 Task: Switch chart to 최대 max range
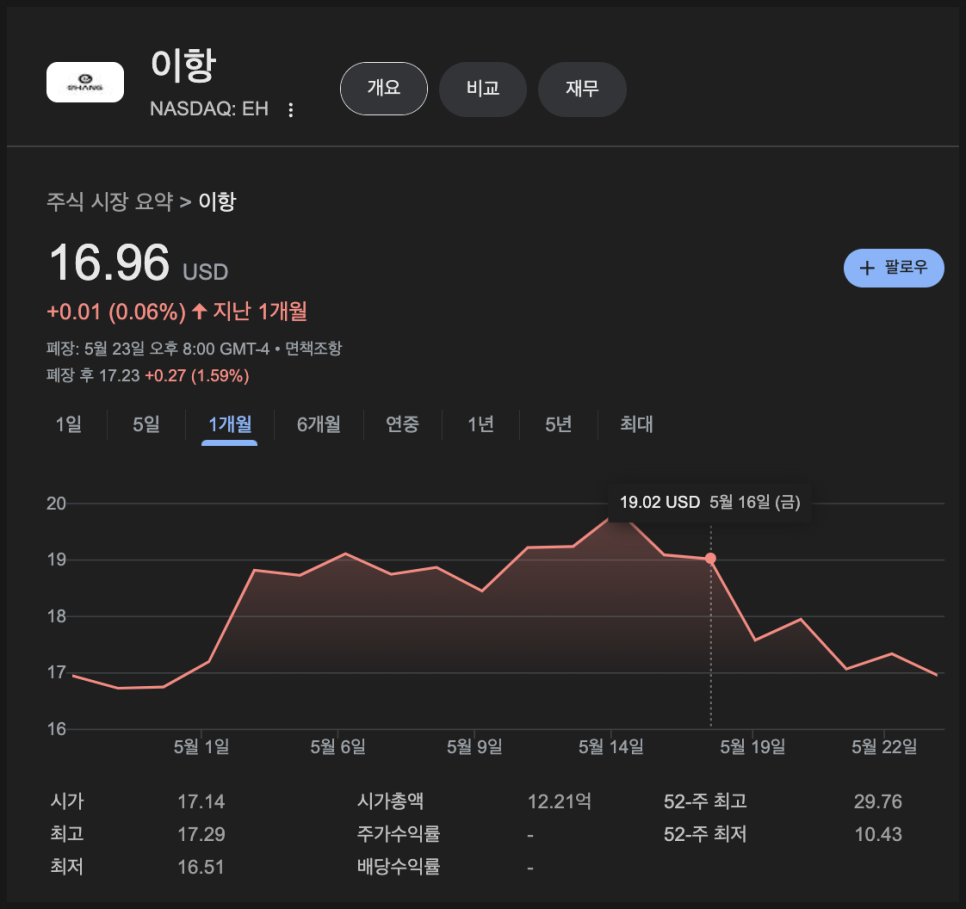click(636, 424)
